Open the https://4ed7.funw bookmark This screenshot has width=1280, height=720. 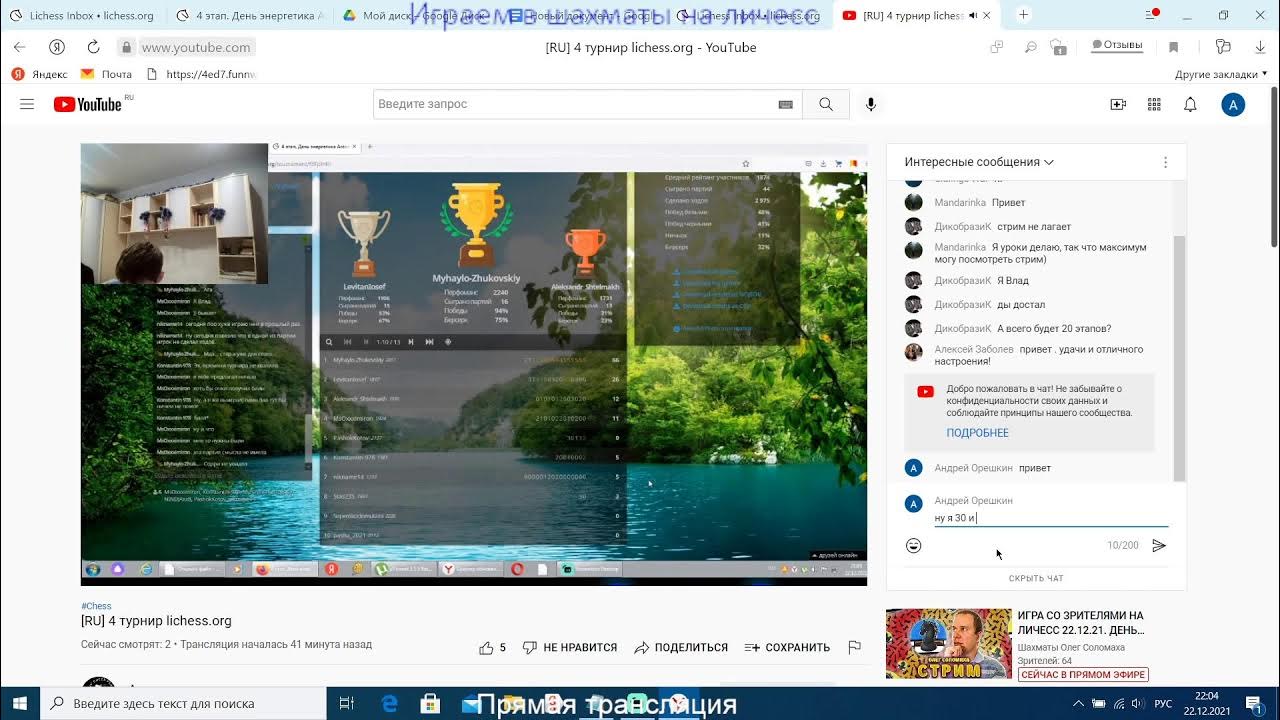click(201, 74)
